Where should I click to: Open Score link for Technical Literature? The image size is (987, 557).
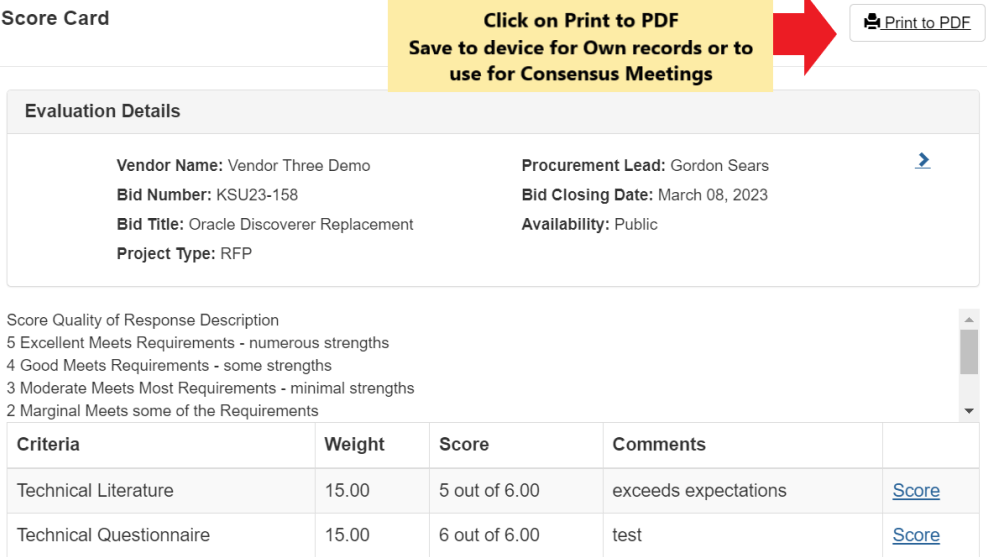pos(916,491)
